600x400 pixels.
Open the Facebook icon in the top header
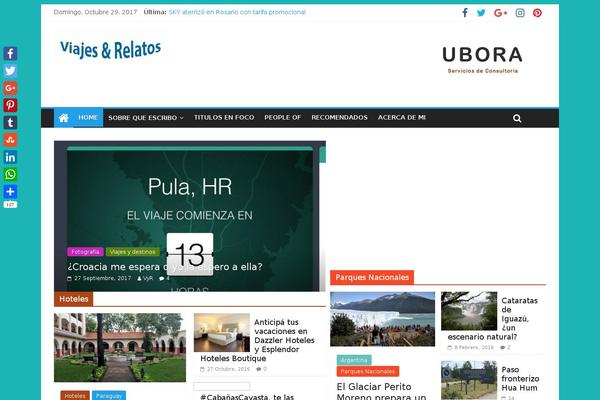(465, 13)
